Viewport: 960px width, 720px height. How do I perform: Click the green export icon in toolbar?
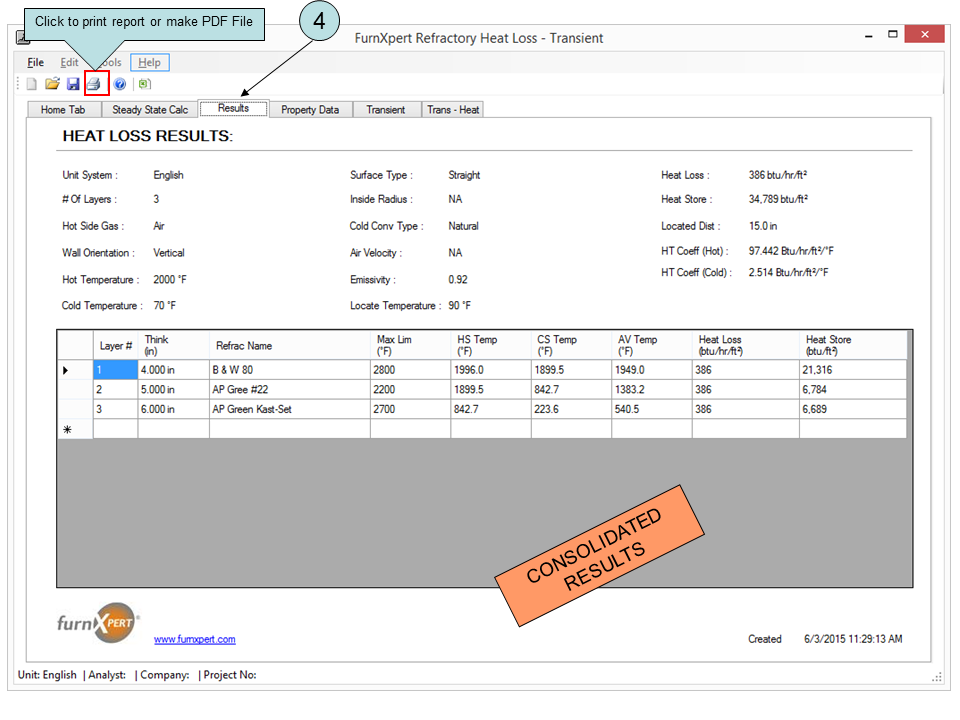144,84
